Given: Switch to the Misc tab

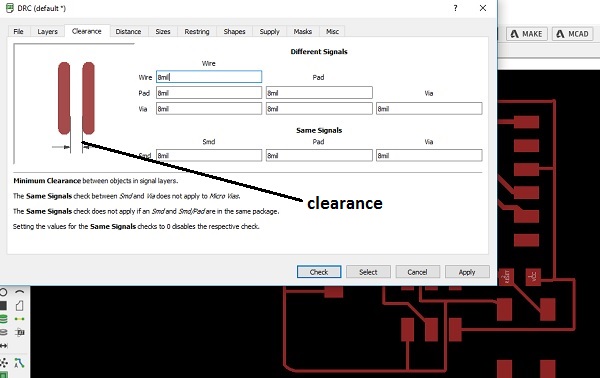Looking at the screenshot, I should tap(333, 31).
